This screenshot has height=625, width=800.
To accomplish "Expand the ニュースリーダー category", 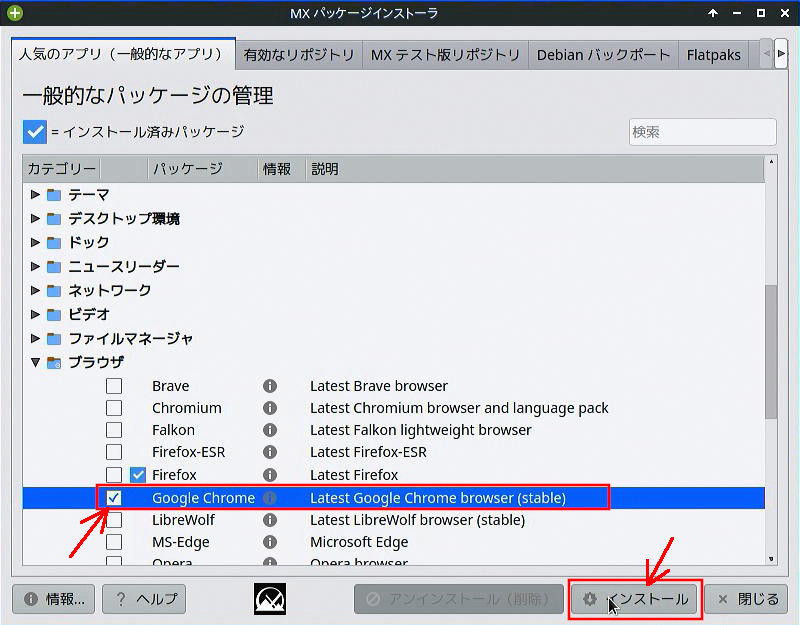I will (35, 266).
